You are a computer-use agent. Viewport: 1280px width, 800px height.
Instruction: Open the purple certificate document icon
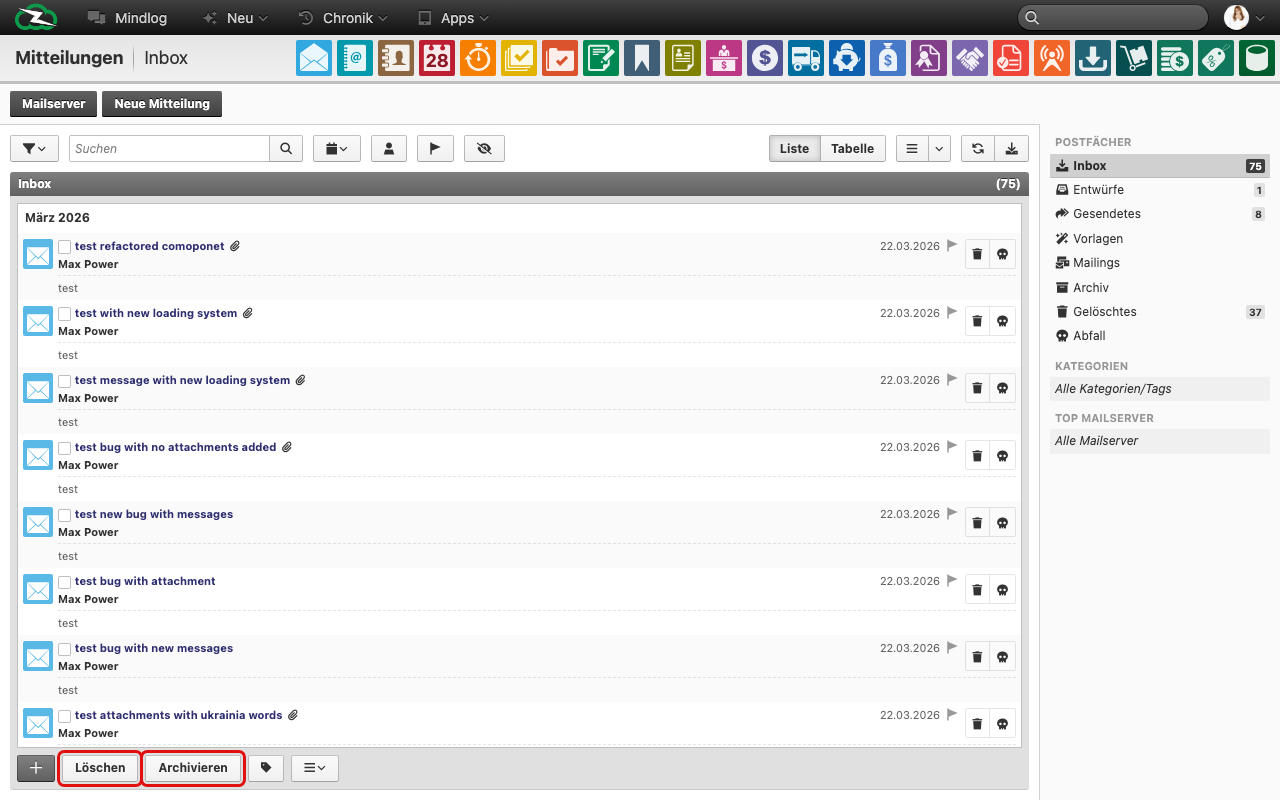929,58
